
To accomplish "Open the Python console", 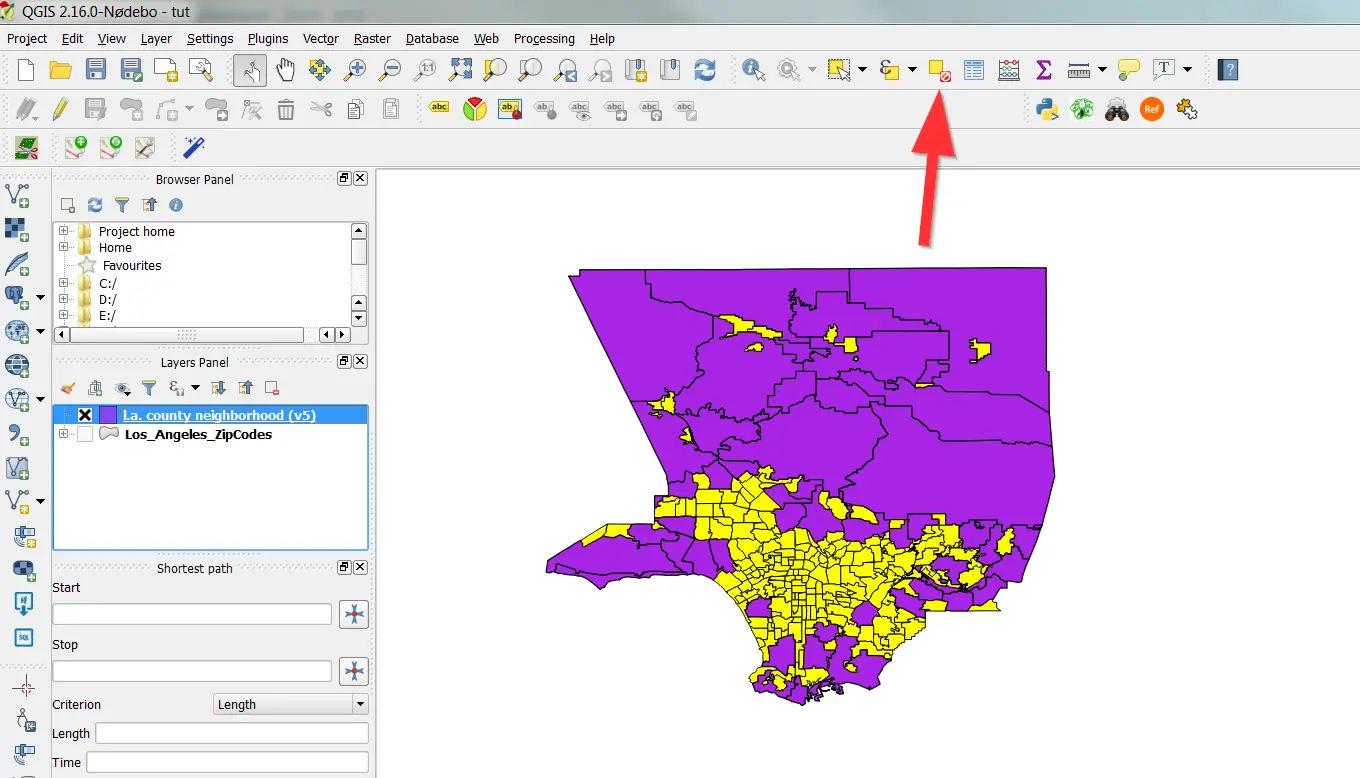I will (x=1047, y=110).
